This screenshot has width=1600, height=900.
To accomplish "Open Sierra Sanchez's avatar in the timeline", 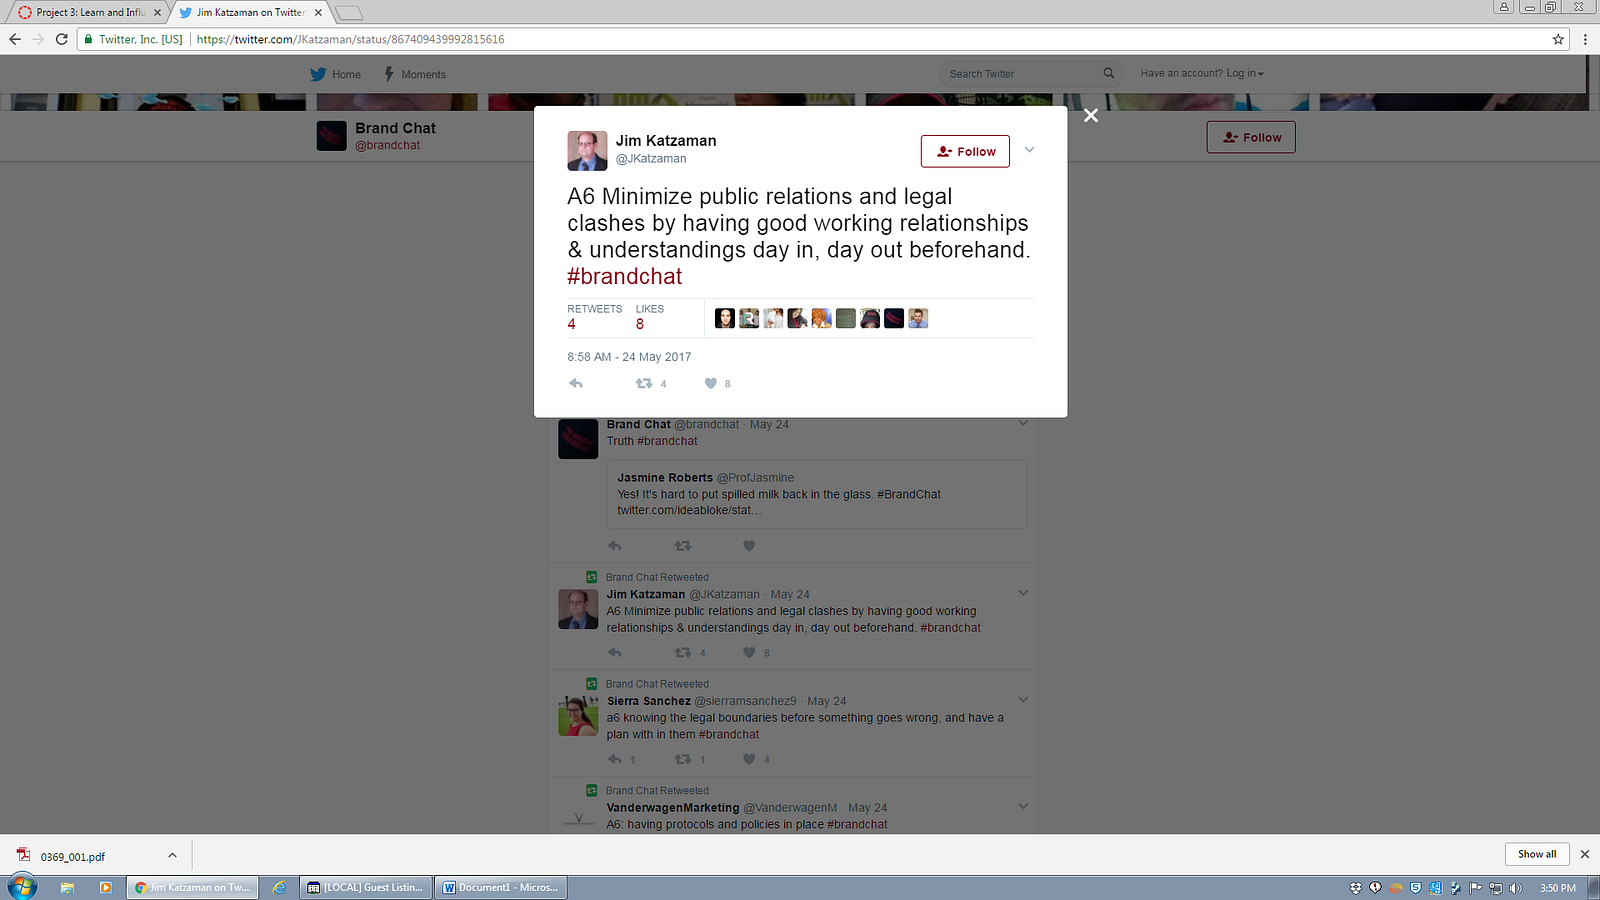I will point(578,716).
